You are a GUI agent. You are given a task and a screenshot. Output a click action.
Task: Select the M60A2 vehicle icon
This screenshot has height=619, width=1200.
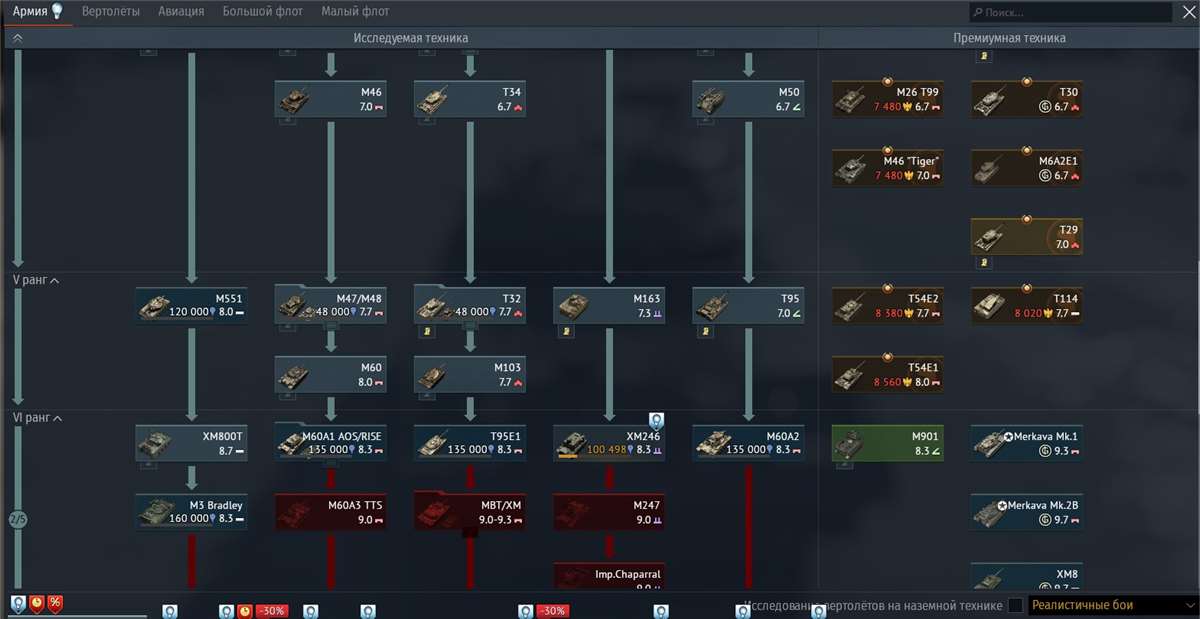pyautogui.click(x=748, y=441)
